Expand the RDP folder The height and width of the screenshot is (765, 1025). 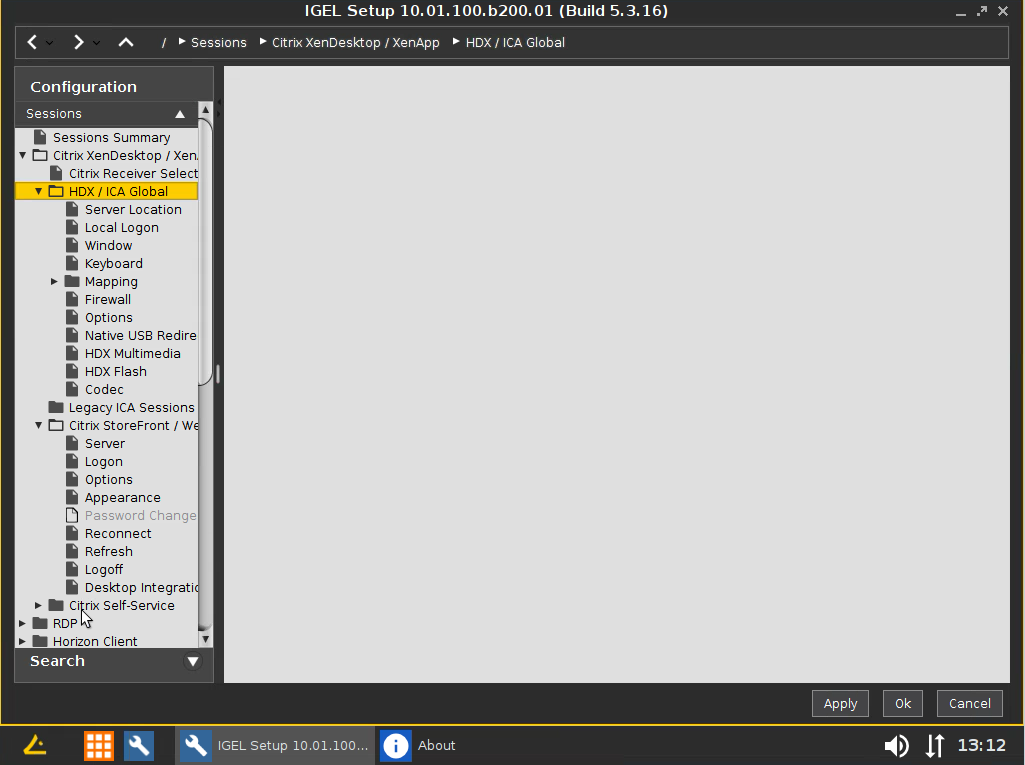click(x=23, y=623)
